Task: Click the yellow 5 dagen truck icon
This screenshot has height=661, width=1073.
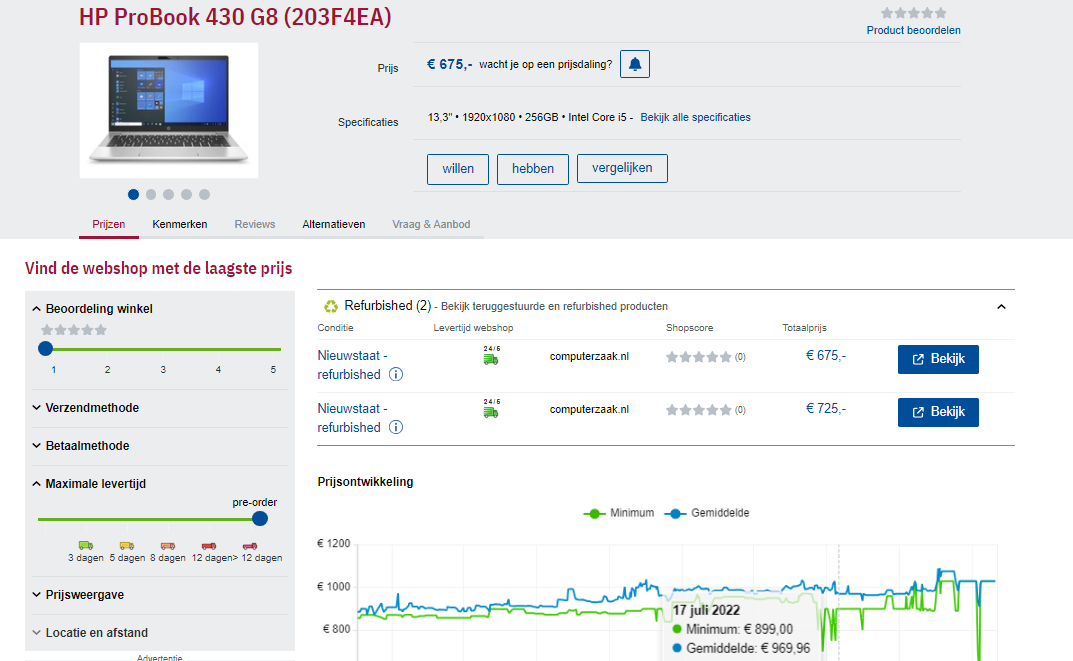Action: tap(127, 545)
